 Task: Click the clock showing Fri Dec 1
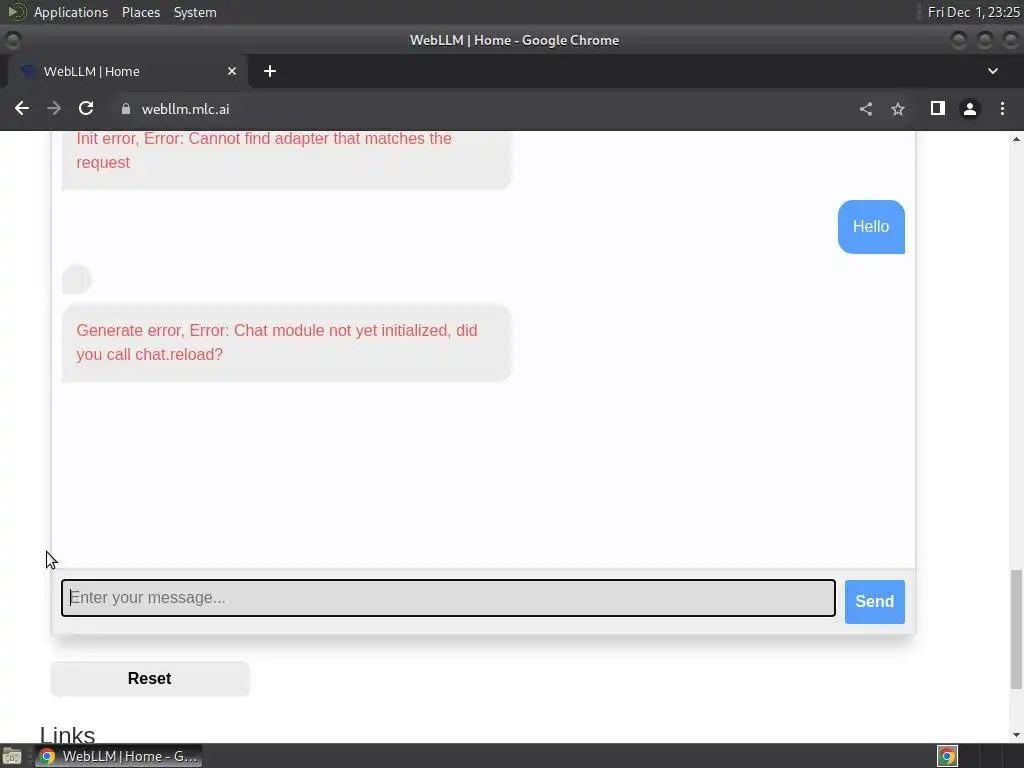(973, 12)
